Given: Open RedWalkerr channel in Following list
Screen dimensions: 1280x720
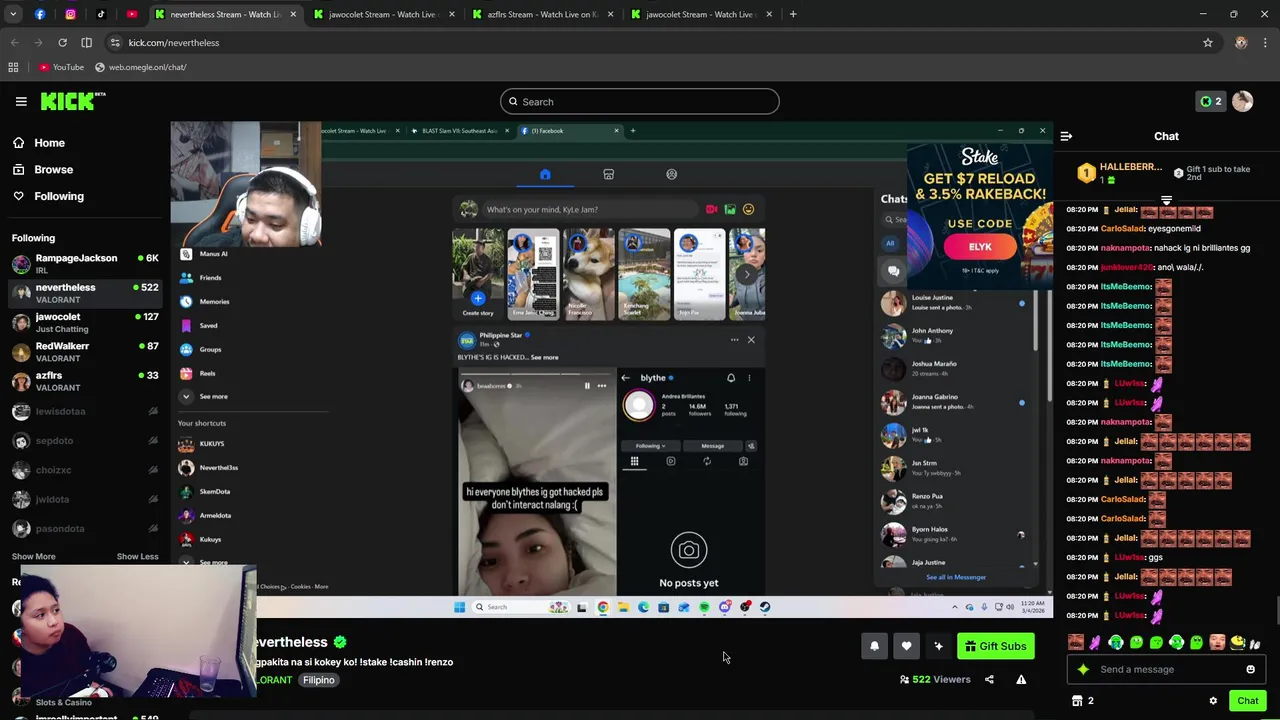Looking at the screenshot, I should tap(85, 351).
